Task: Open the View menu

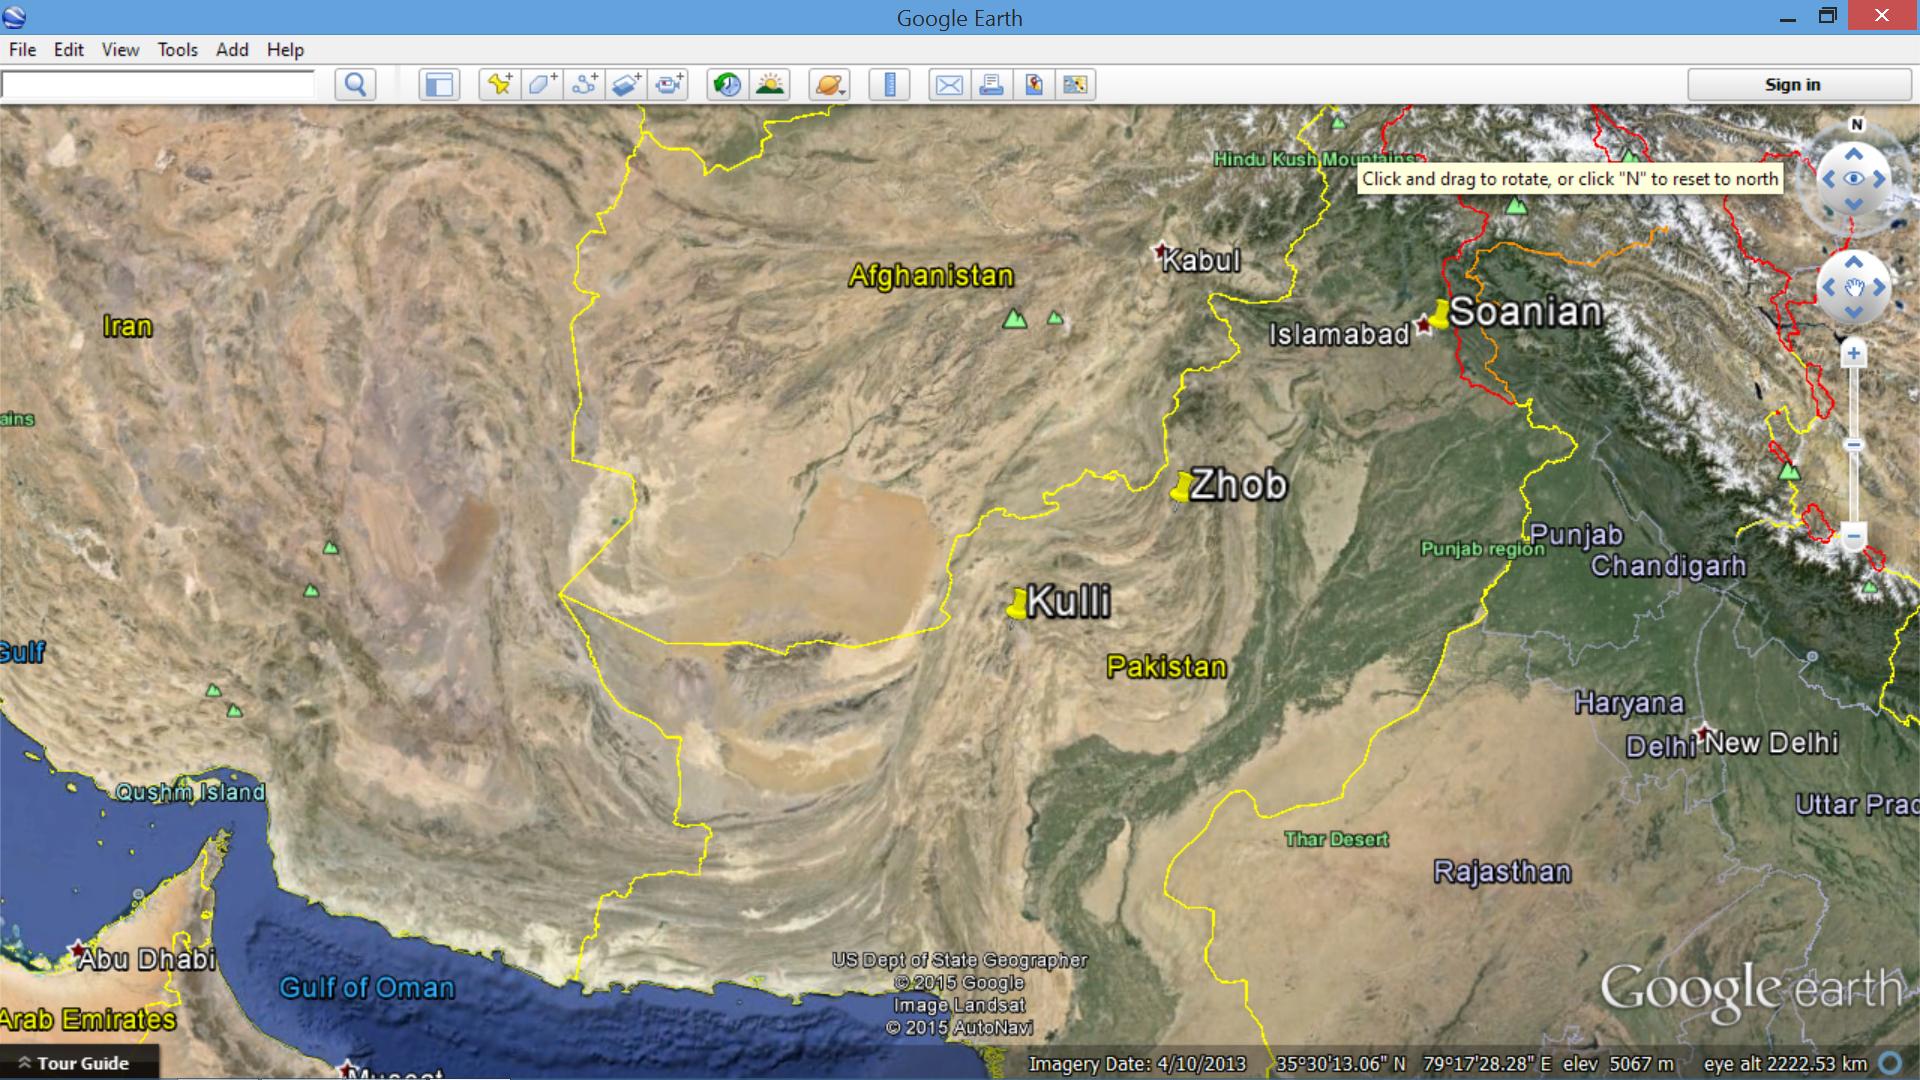Action: coord(120,49)
